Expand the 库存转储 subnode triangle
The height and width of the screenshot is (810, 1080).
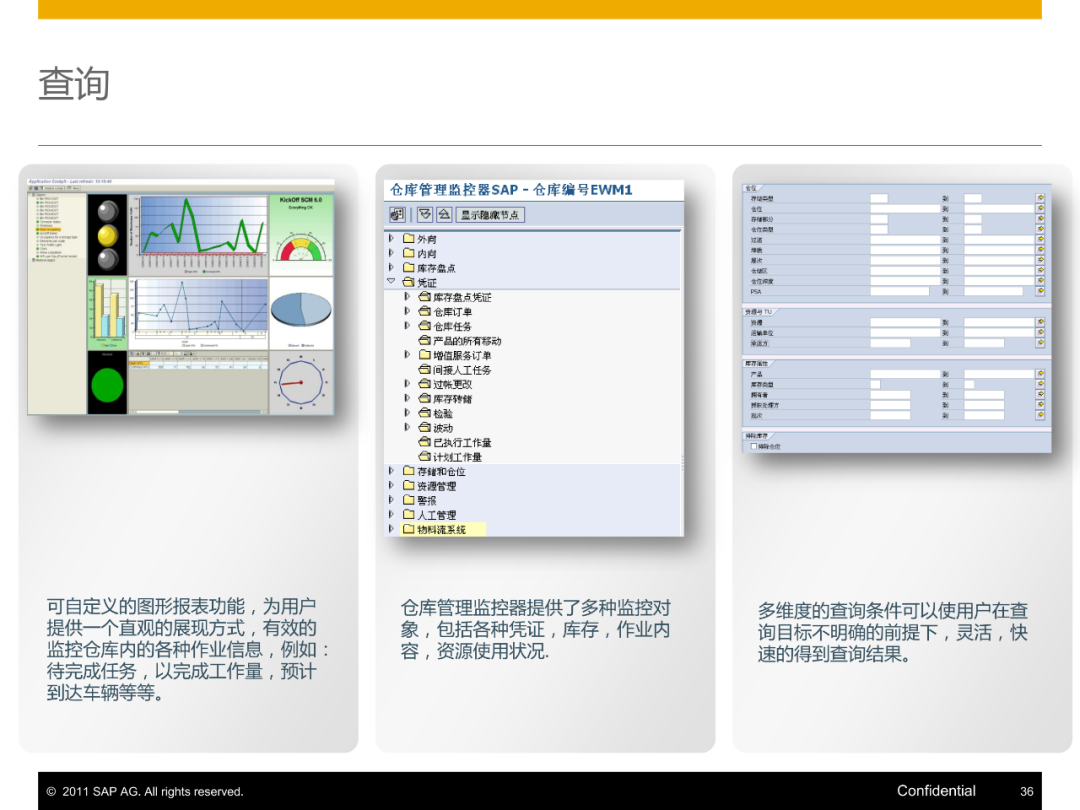(407, 397)
